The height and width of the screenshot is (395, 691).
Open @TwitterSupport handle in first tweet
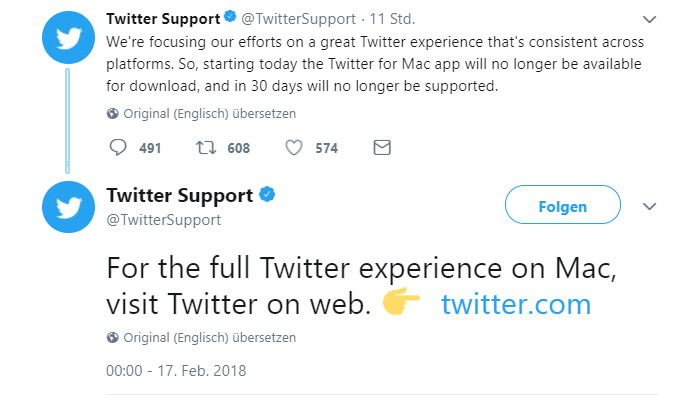coord(298,19)
